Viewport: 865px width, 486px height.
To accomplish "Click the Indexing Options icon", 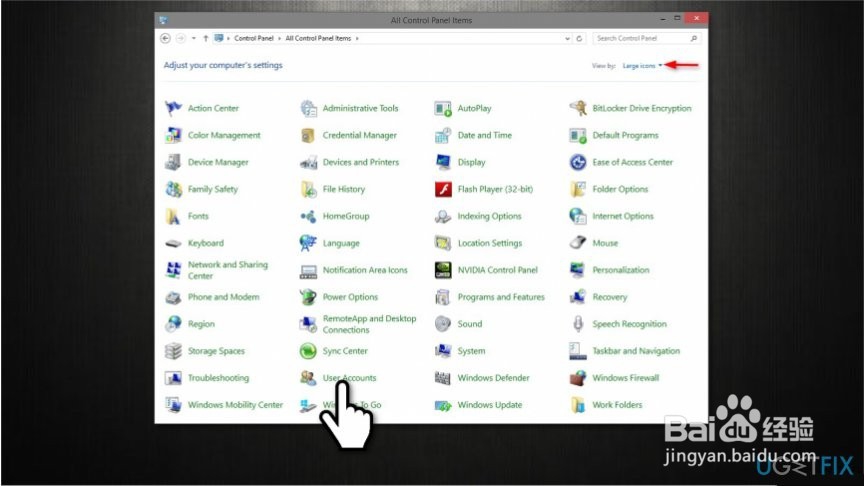I will coord(443,216).
